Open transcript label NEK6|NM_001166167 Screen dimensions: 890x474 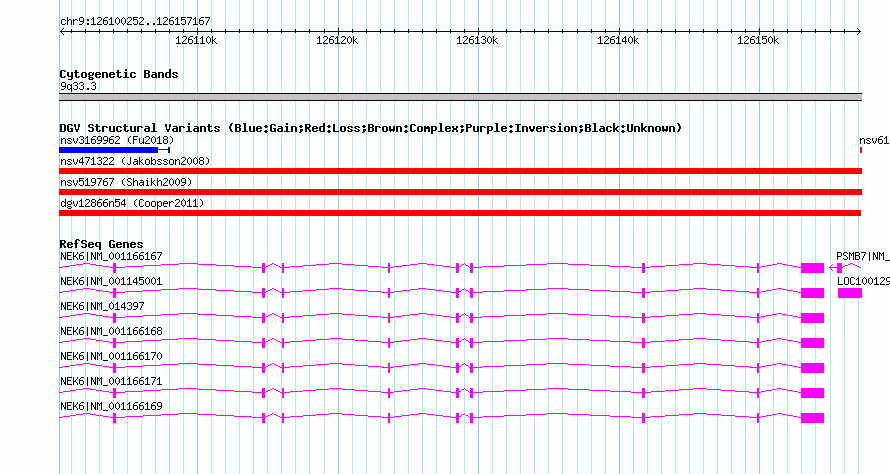tap(111, 257)
